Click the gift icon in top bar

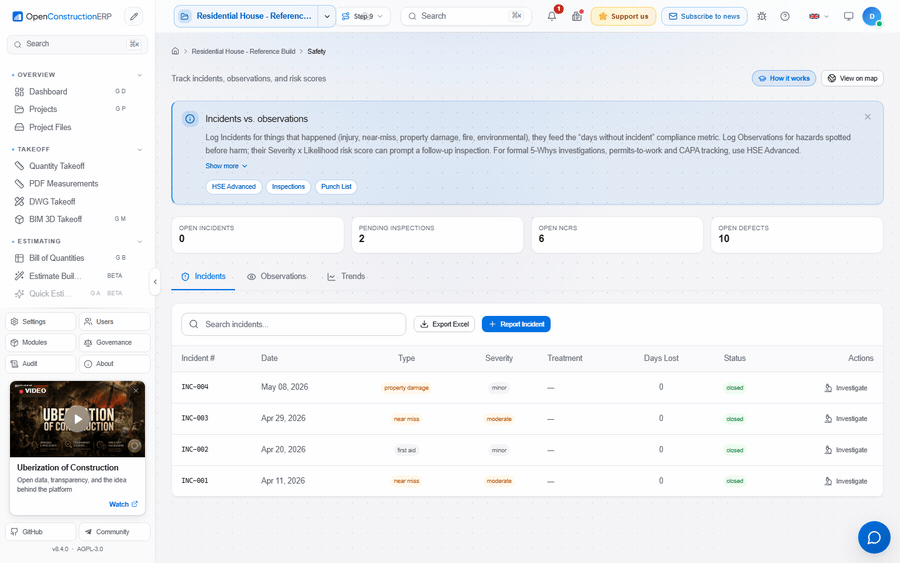(577, 16)
